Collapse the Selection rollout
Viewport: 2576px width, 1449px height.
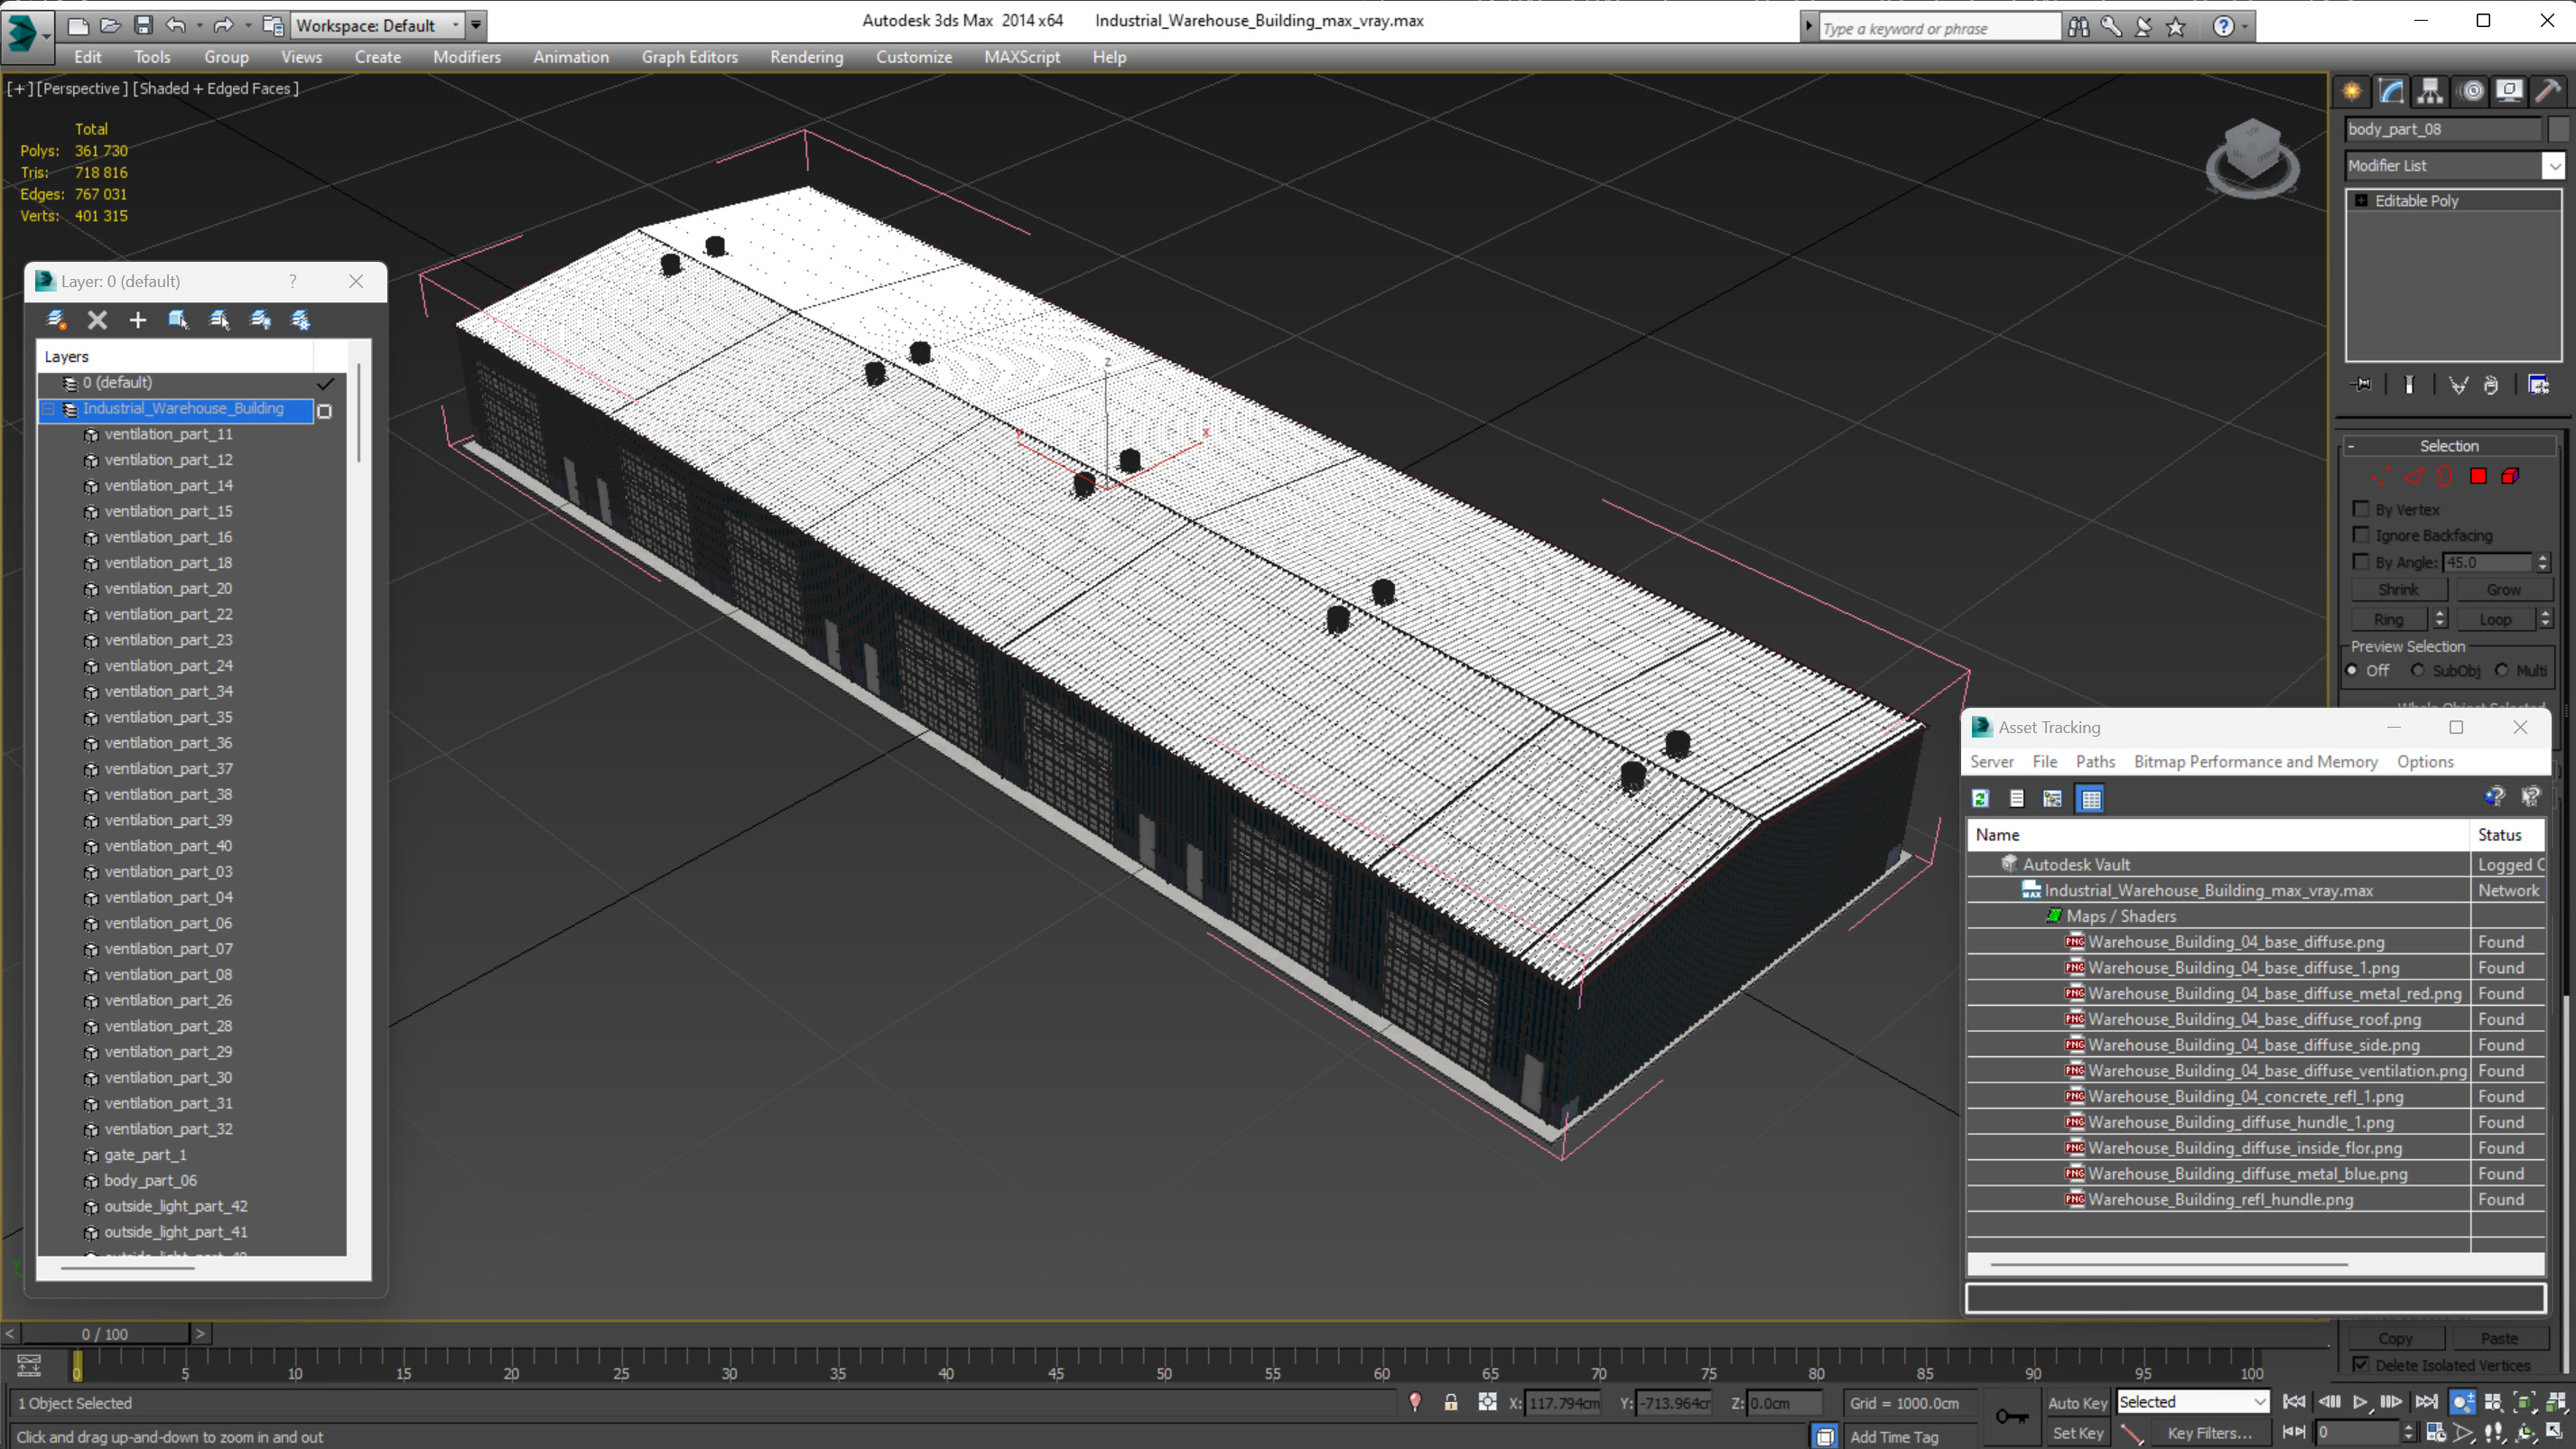(x=2351, y=446)
